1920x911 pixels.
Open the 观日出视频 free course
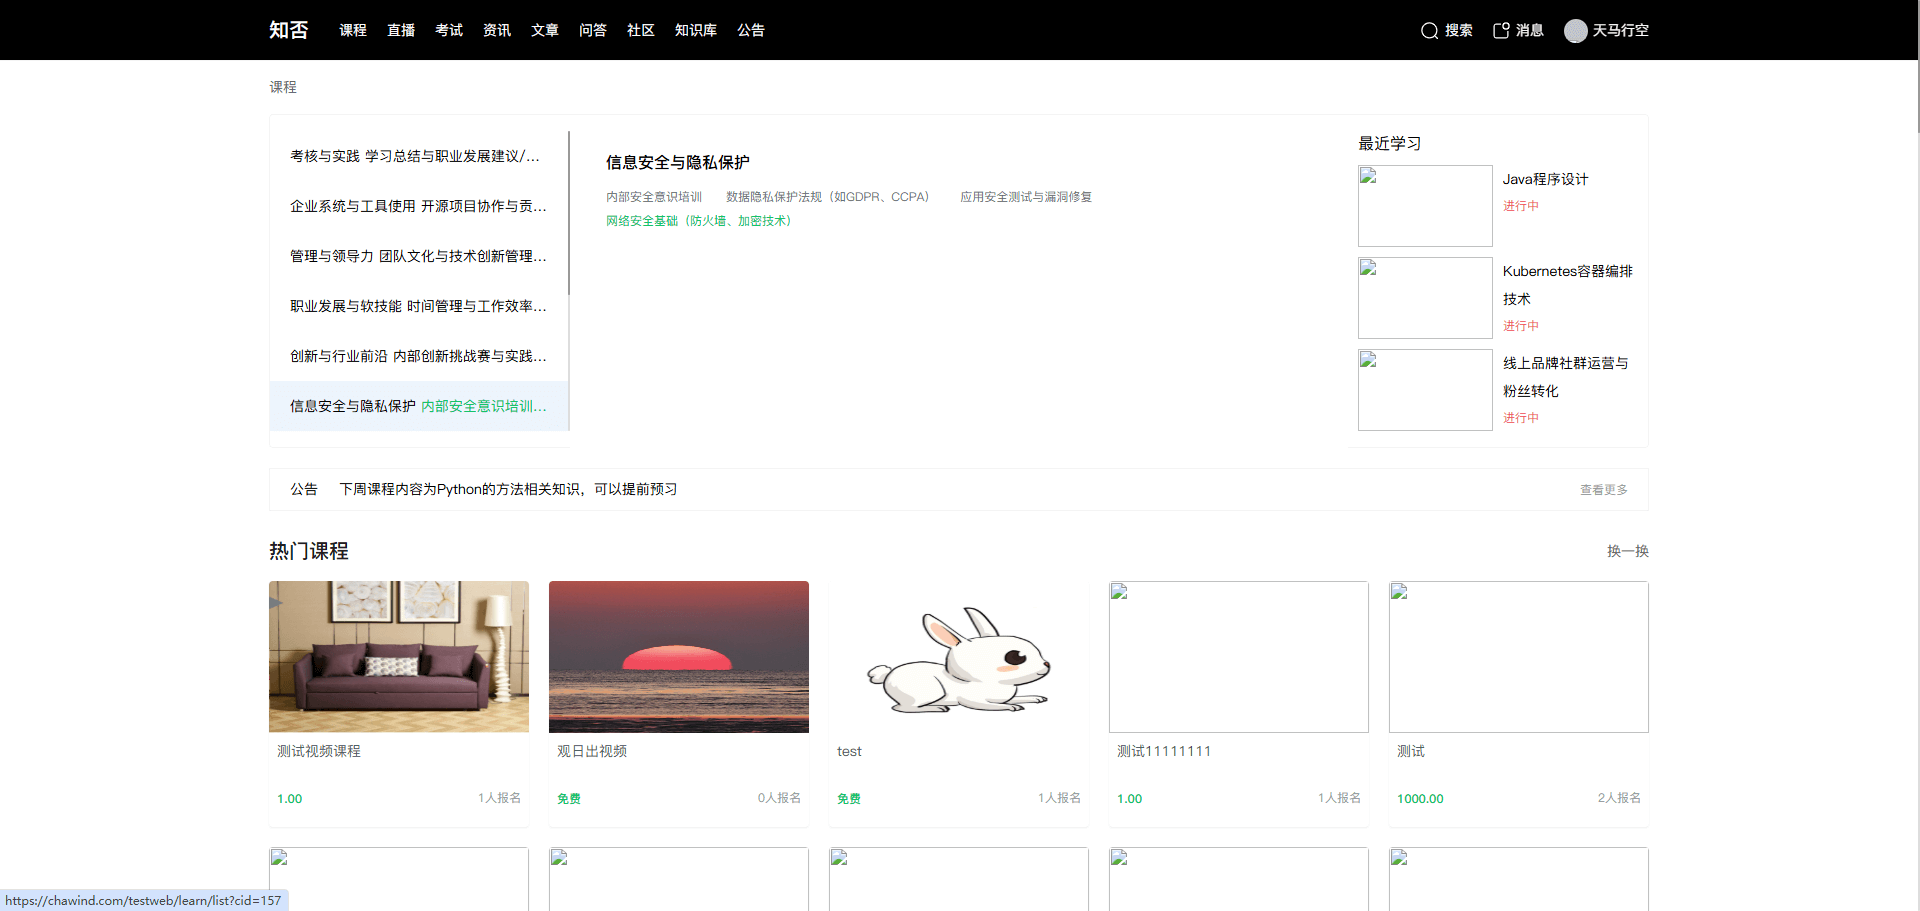tap(678, 657)
